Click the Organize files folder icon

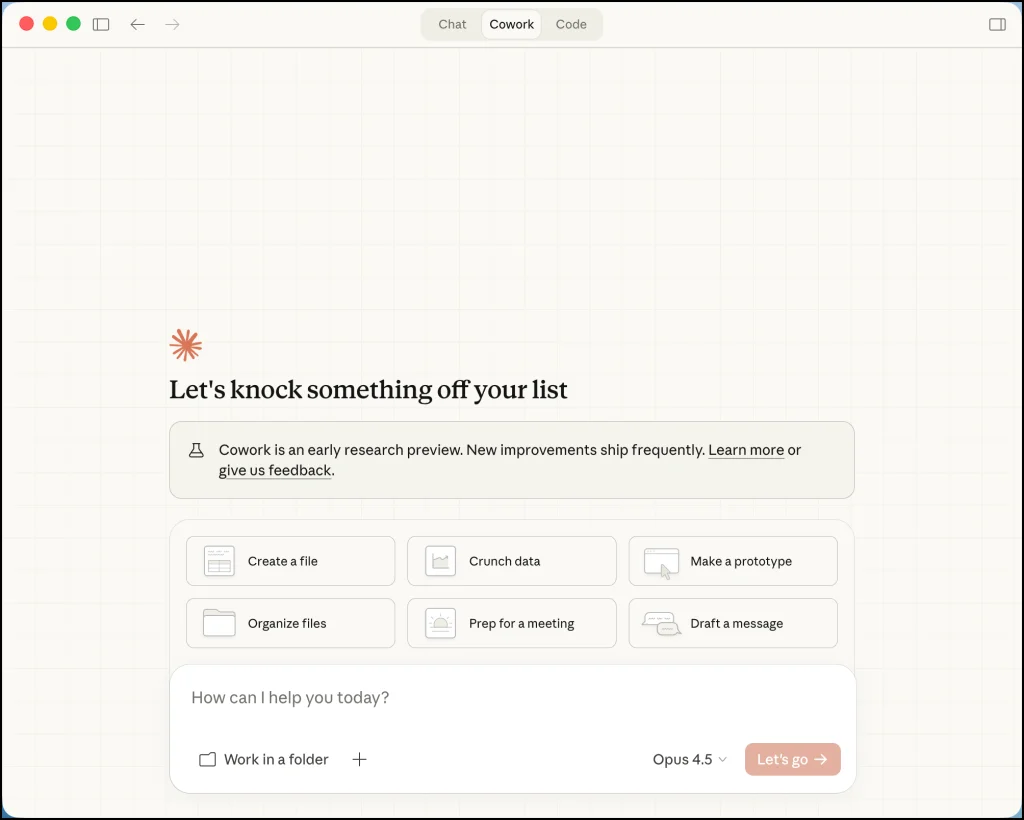tap(219, 623)
